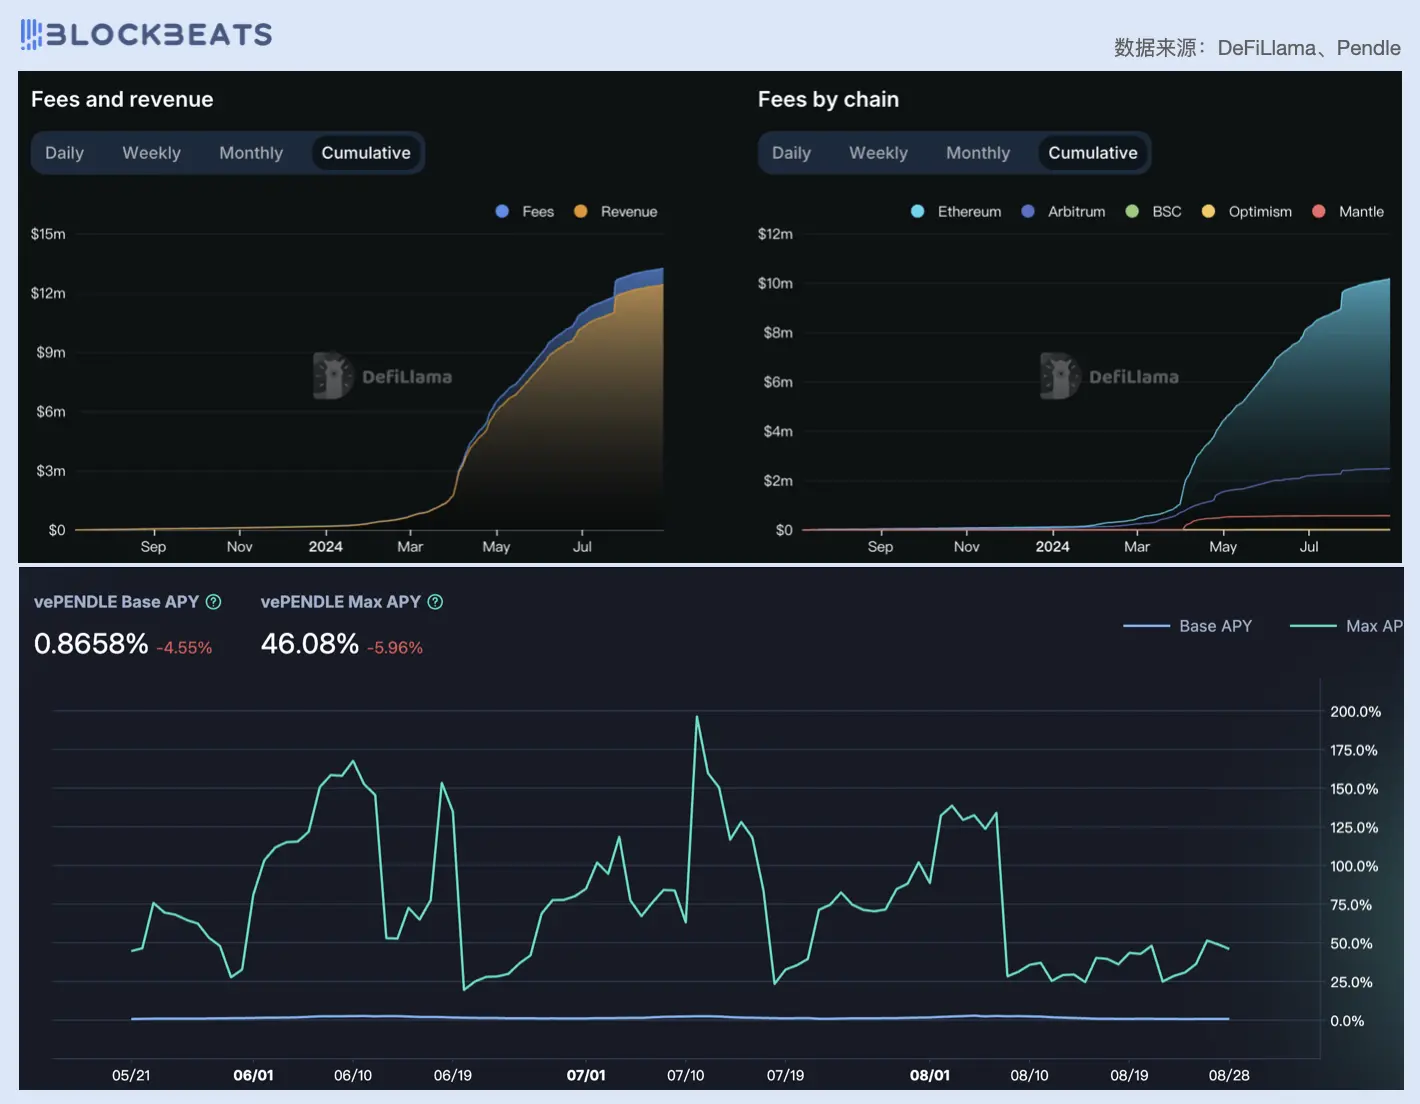Select Monthly in Fees by chain
The height and width of the screenshot is (1104, 1420).
coord(977,153)
